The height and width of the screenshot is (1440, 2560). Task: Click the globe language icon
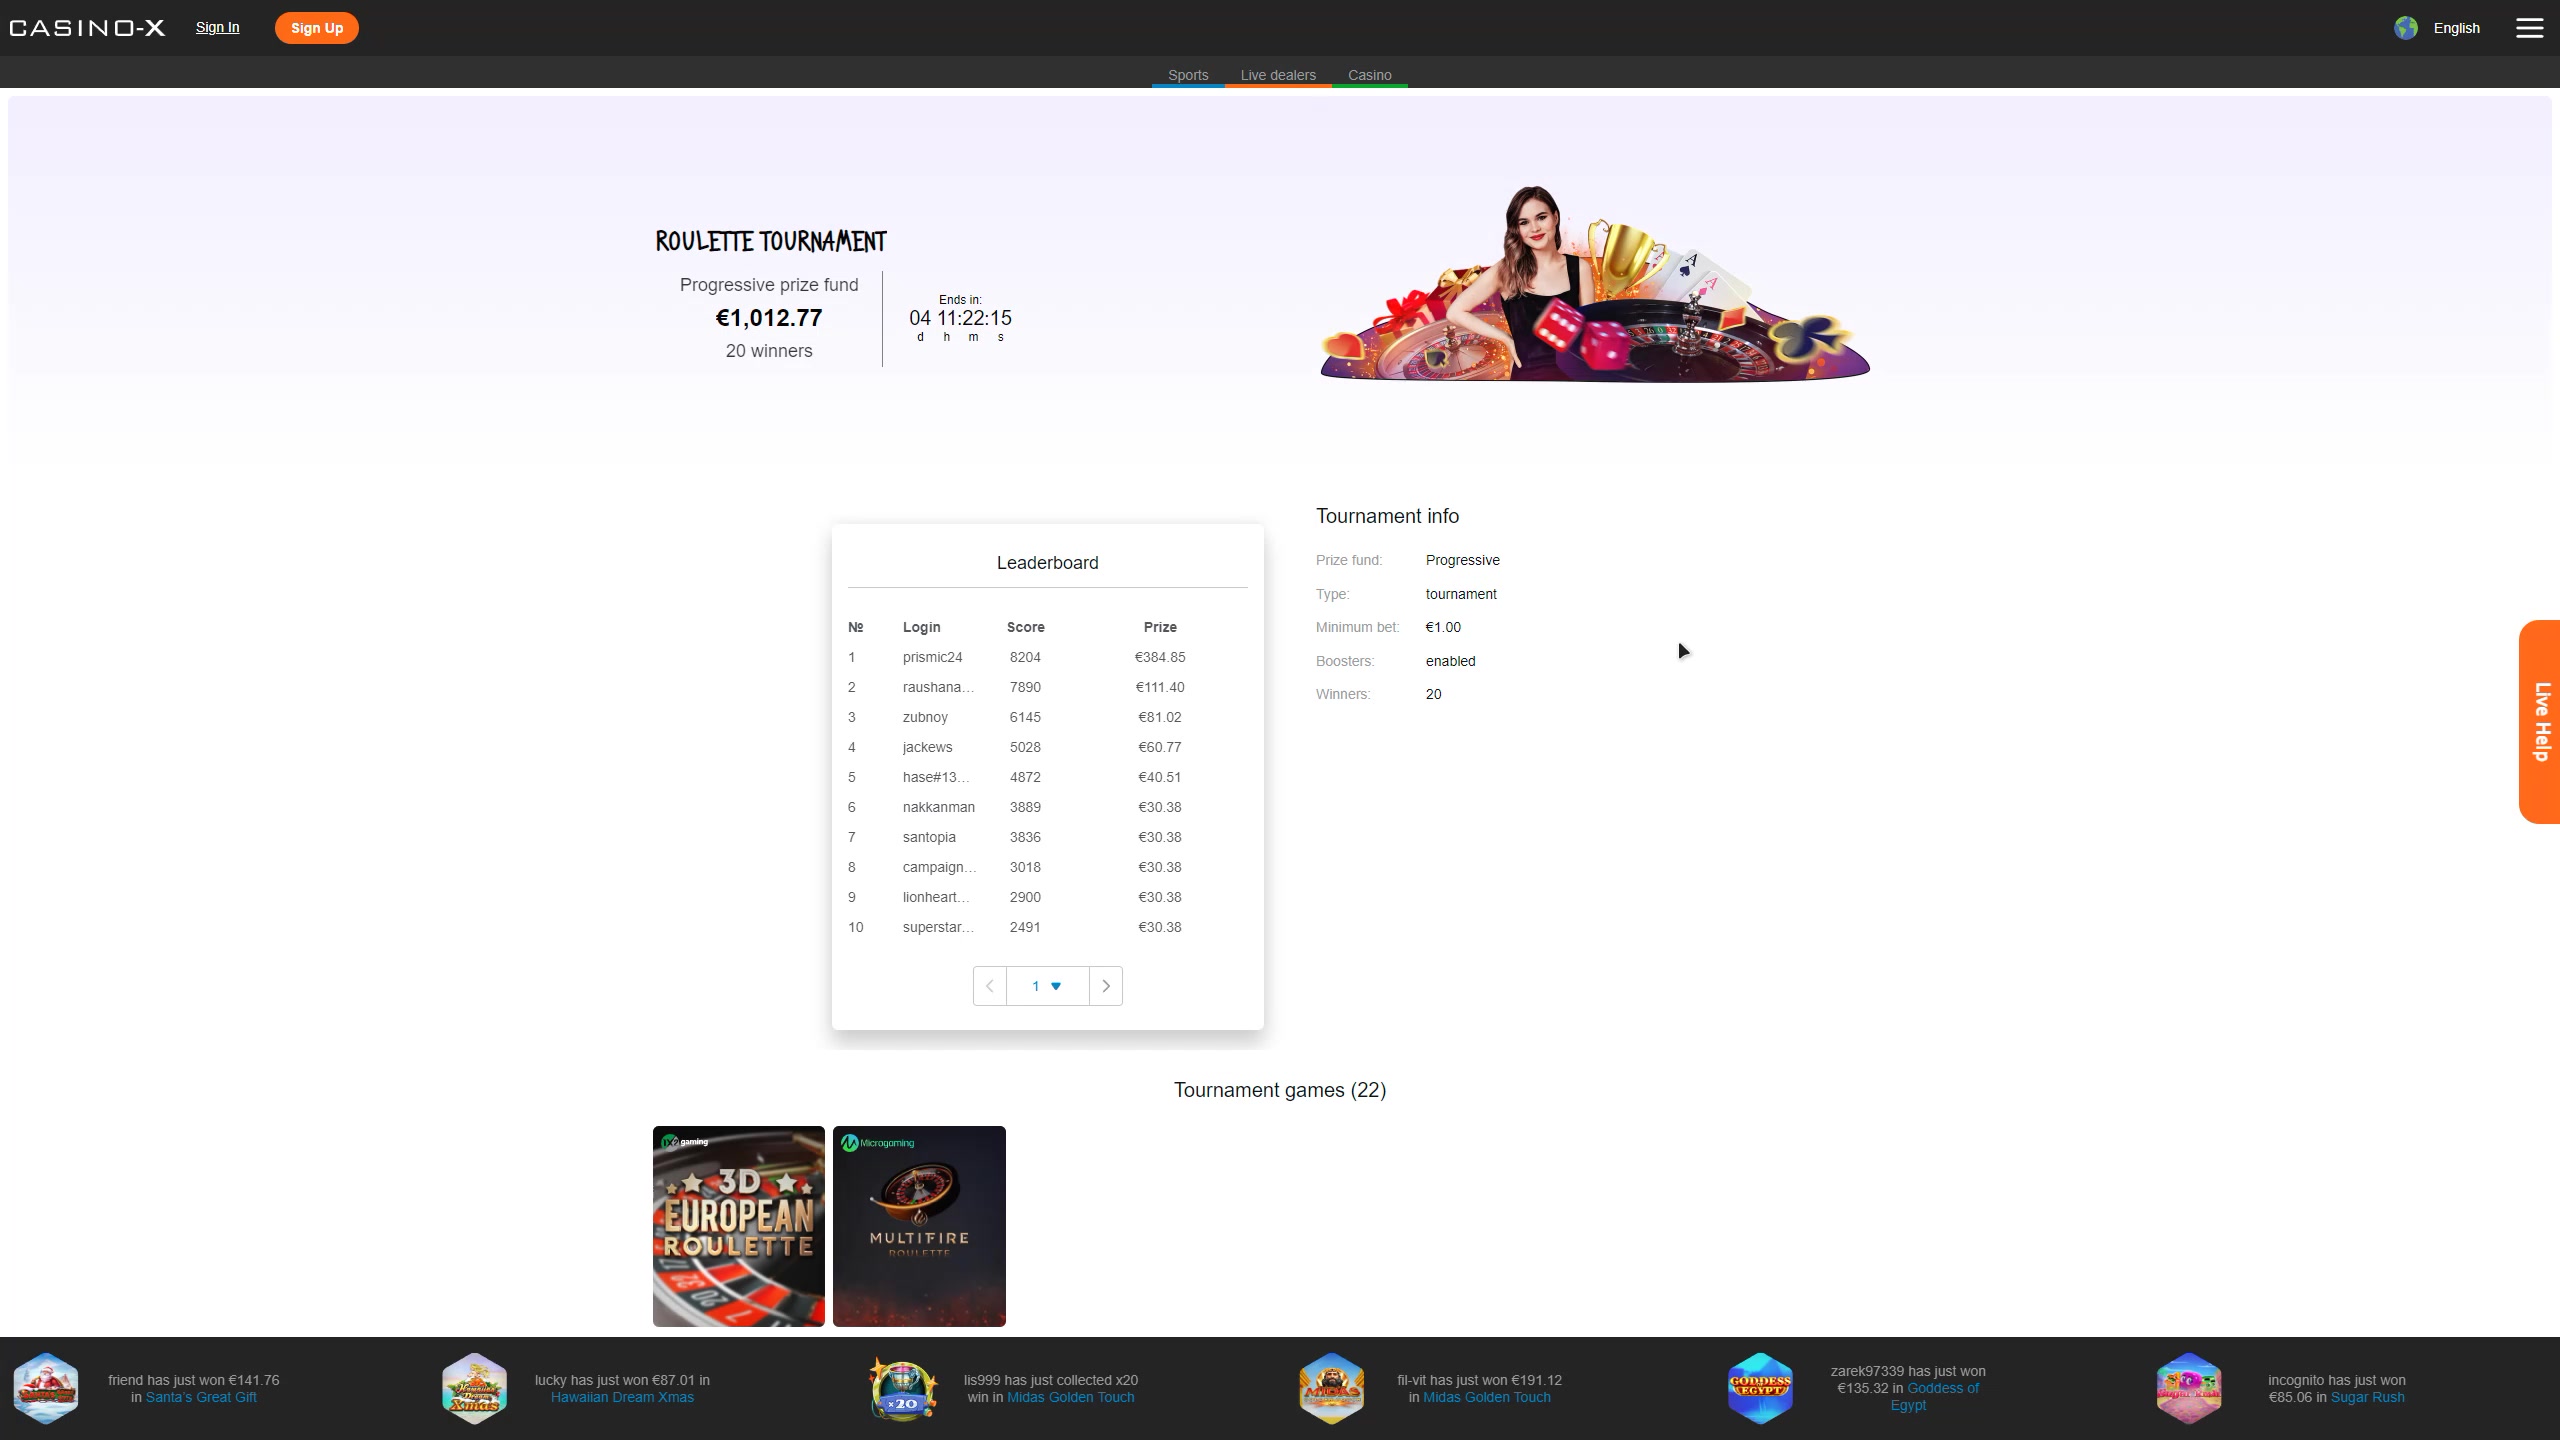(x=2405, y=28)
